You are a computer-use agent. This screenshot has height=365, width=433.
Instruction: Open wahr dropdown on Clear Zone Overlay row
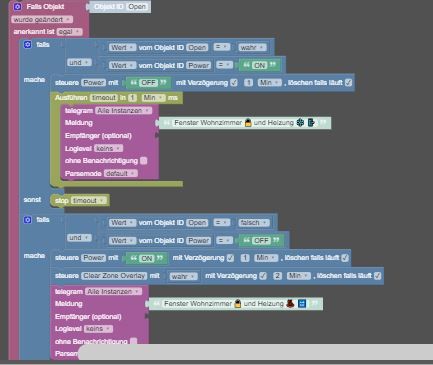click(x=184, y=276)
